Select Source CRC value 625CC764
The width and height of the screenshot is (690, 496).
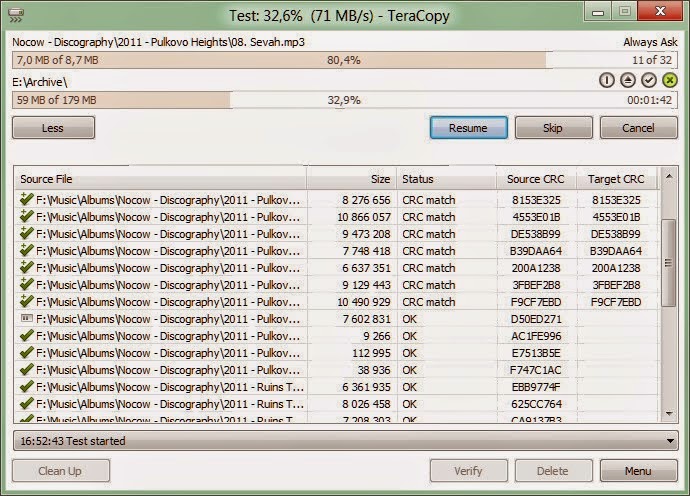click(x=536, y=404)
